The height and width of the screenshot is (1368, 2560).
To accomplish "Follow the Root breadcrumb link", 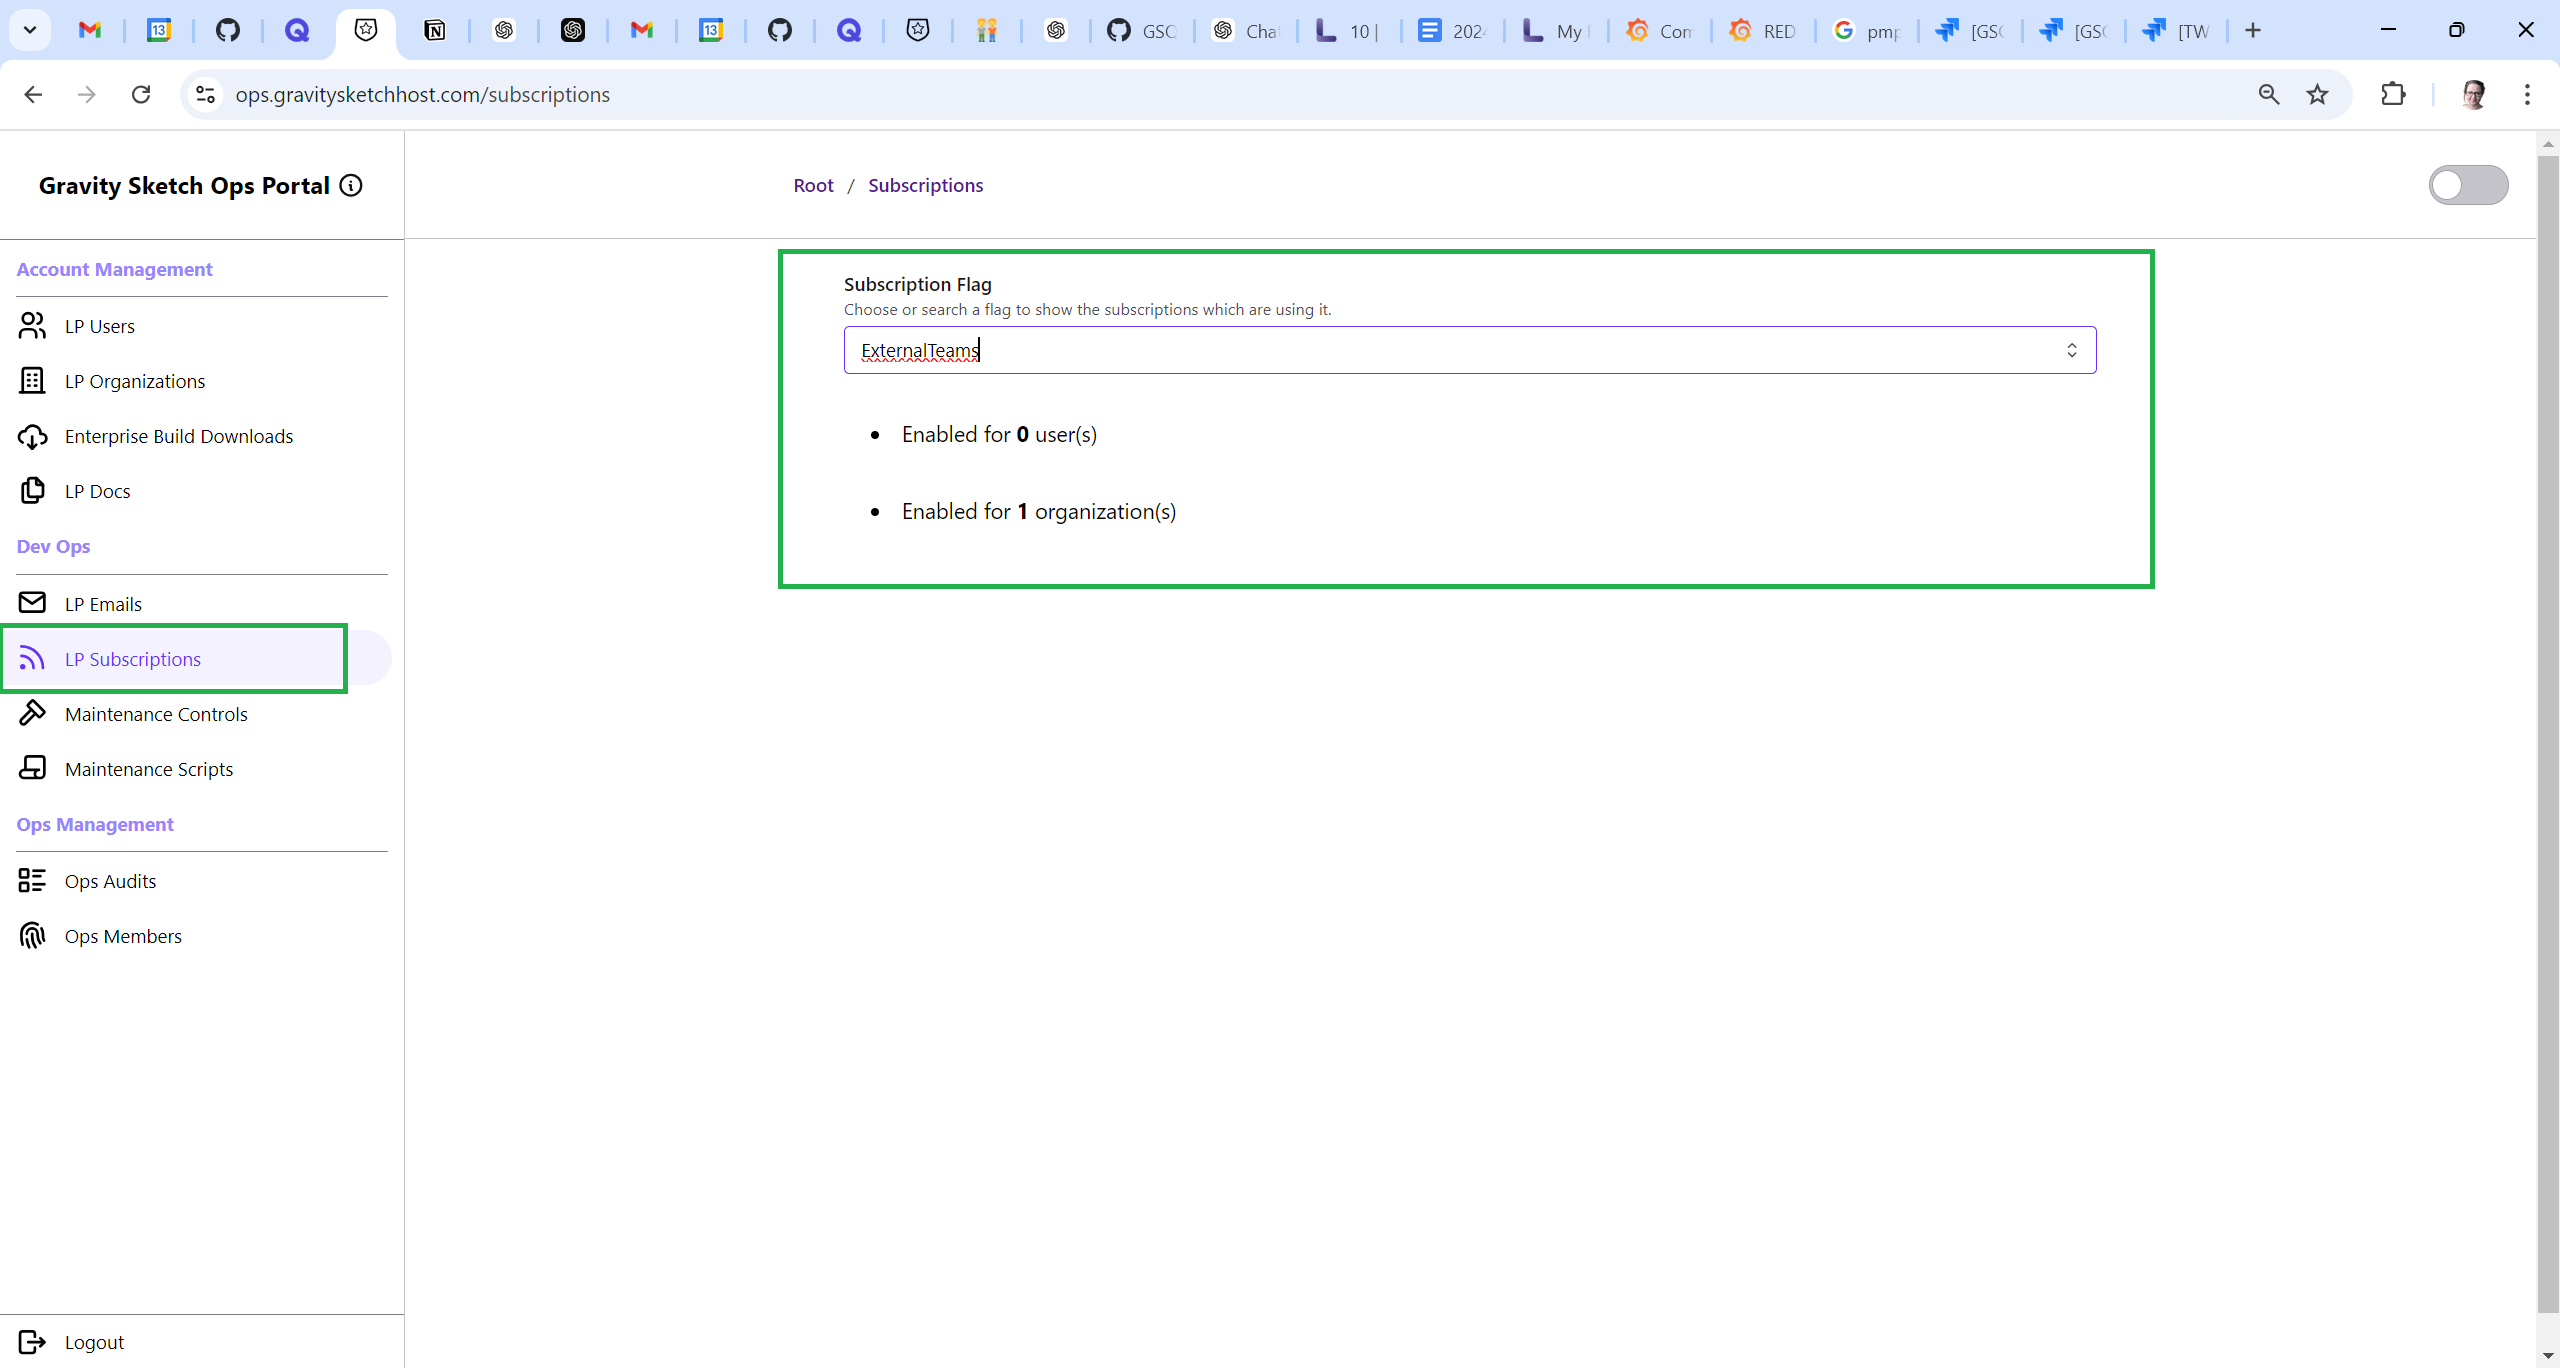I will (x=813, y=186).
